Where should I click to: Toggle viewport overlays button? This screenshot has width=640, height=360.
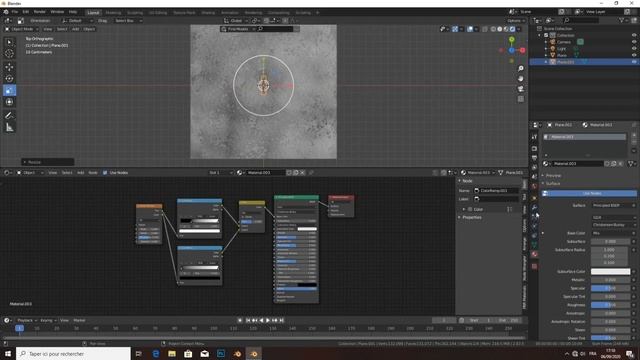pos(470,29)
